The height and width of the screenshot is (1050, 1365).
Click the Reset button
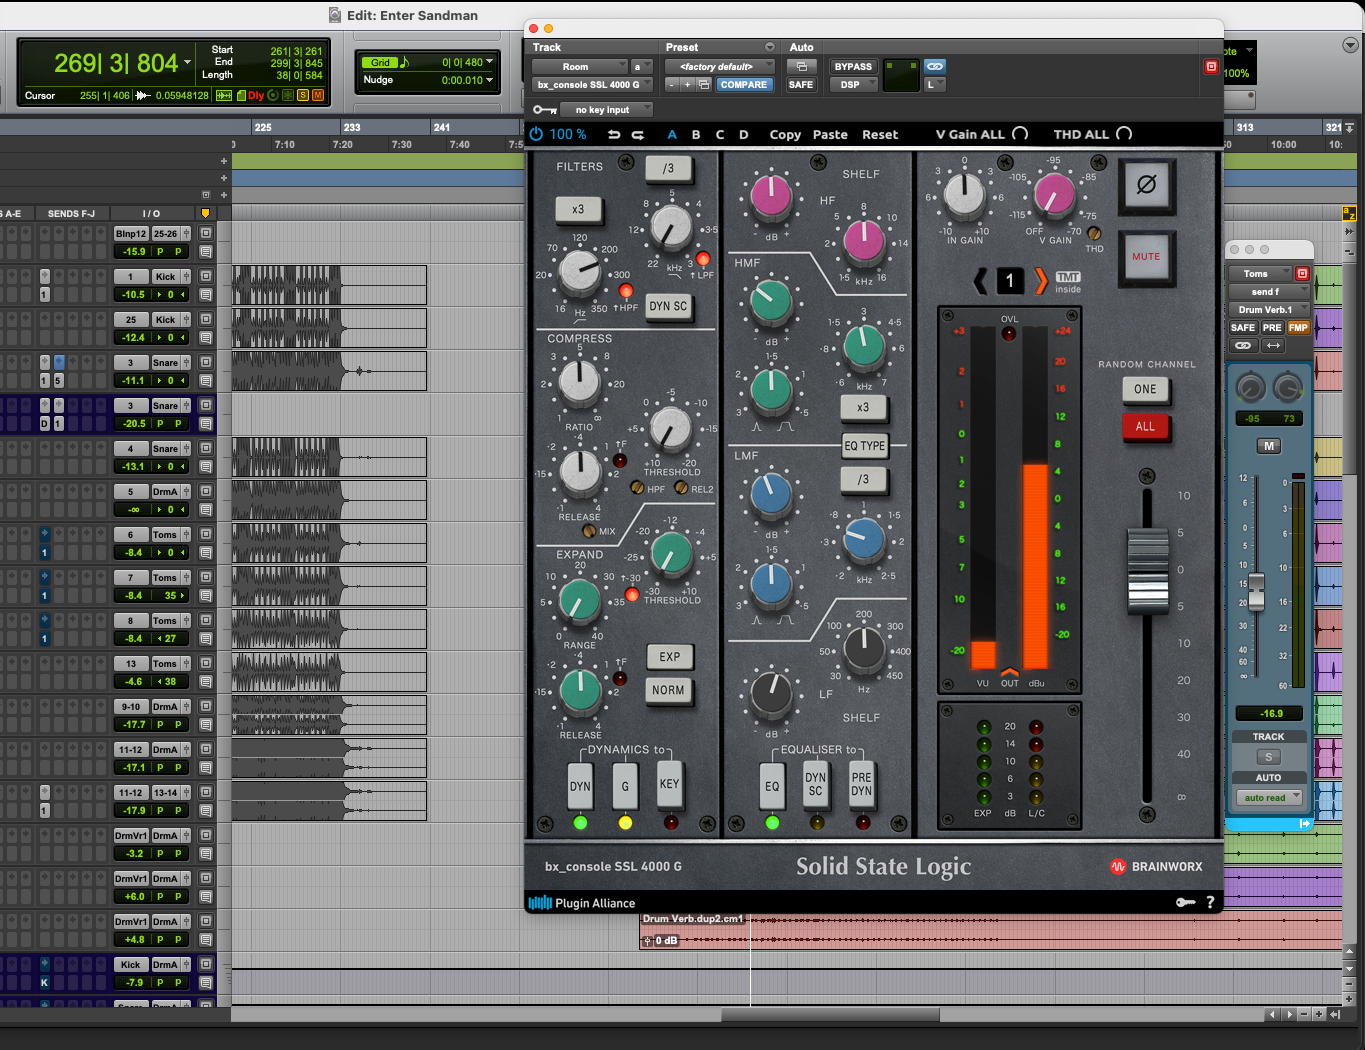pyautogui.click(x=880, y=134)
